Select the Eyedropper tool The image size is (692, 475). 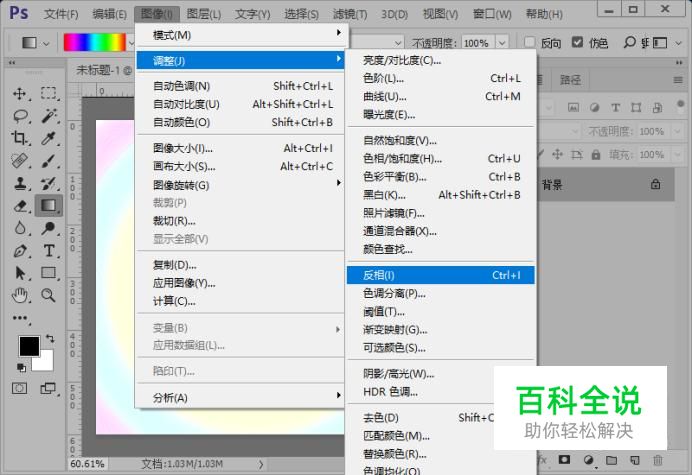(49, 138)
